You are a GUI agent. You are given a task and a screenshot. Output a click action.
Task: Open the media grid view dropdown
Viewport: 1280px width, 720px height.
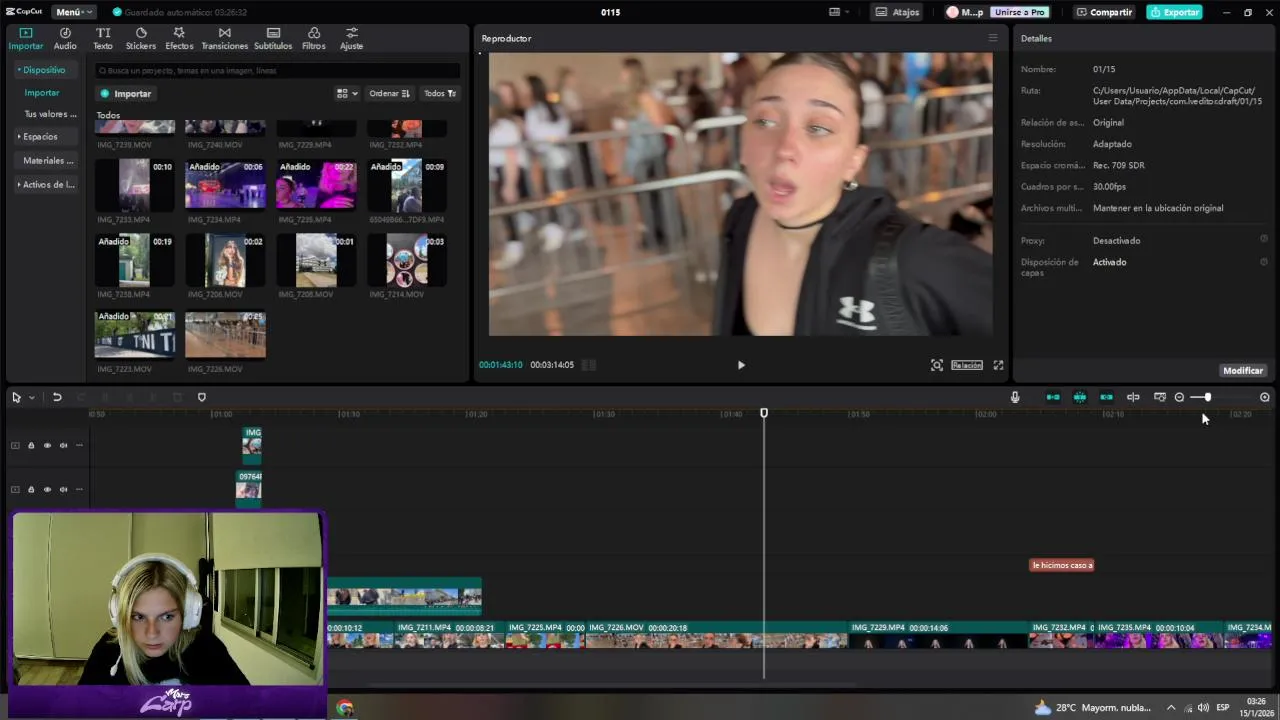(347, 93)
